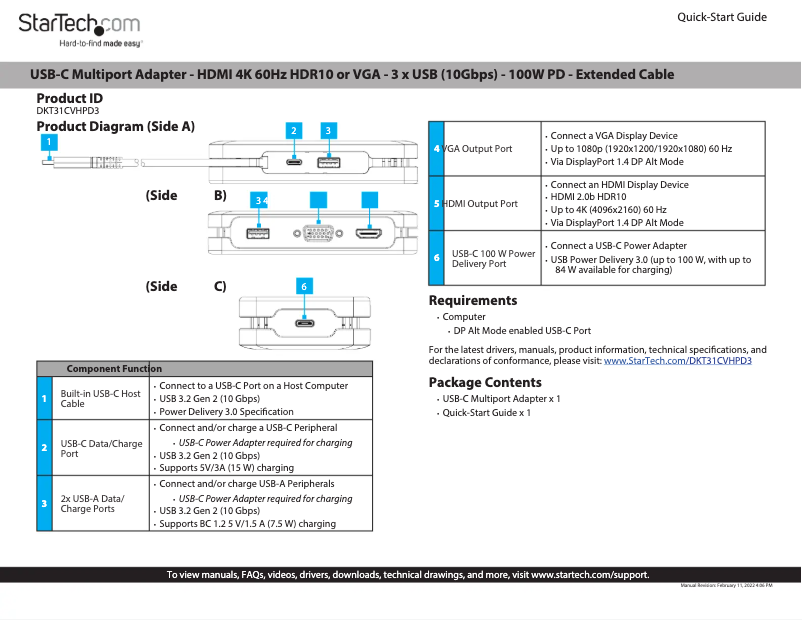The height and width of the screenshot is (620, 802).
Task: Click the Built-in USB-C Host Cable table cell
Action: click(100, 399)
